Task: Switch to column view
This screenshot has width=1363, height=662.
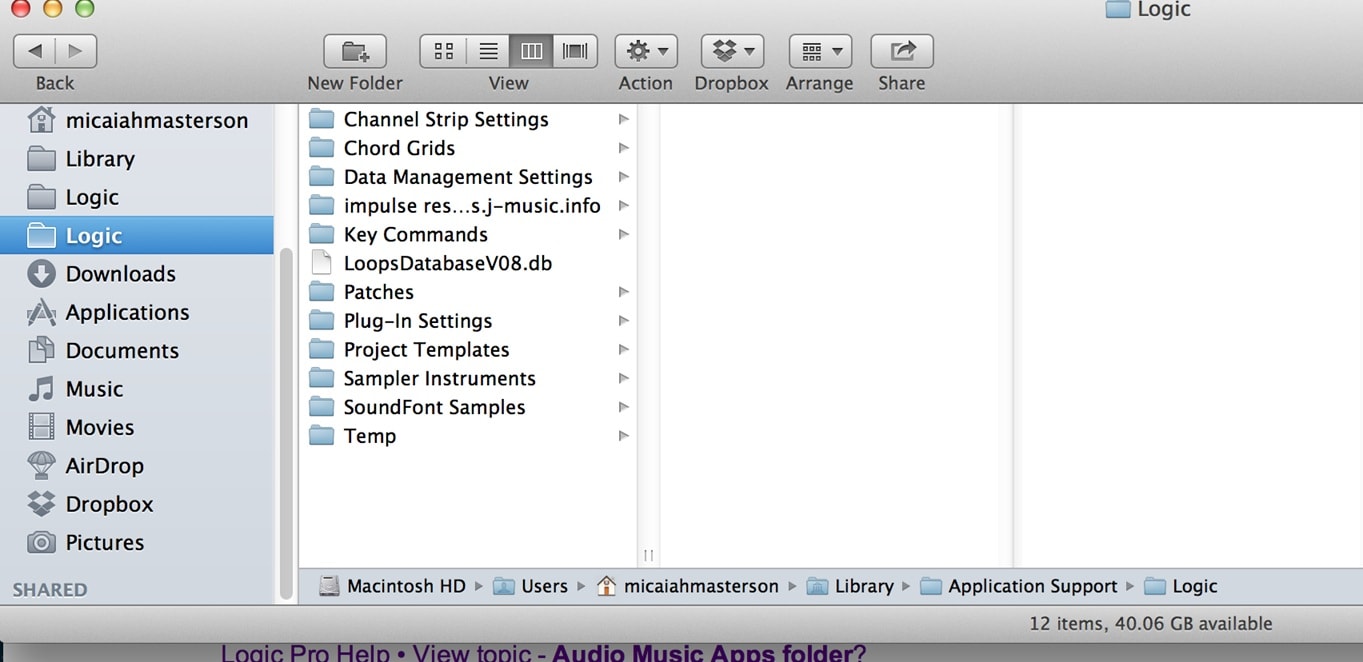Action: (531, 51)
